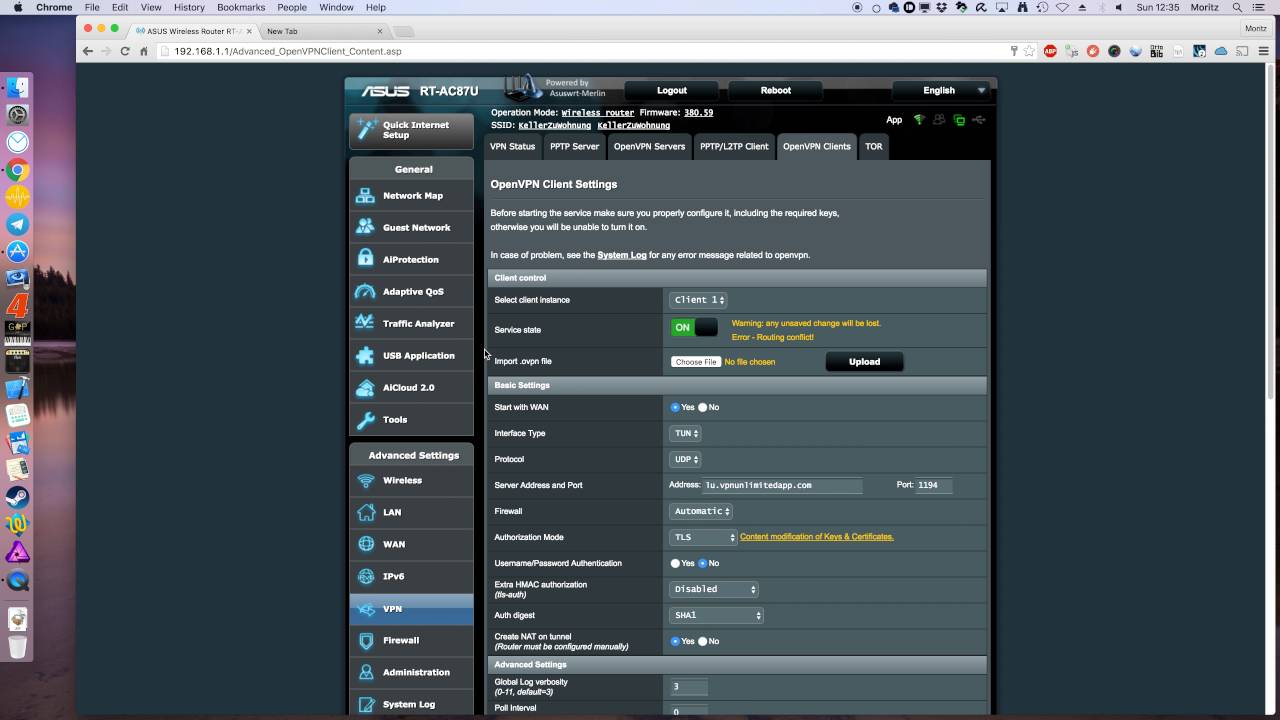
Task: Switch to the PPTP/L2TP Client tab
Action: 734,146
